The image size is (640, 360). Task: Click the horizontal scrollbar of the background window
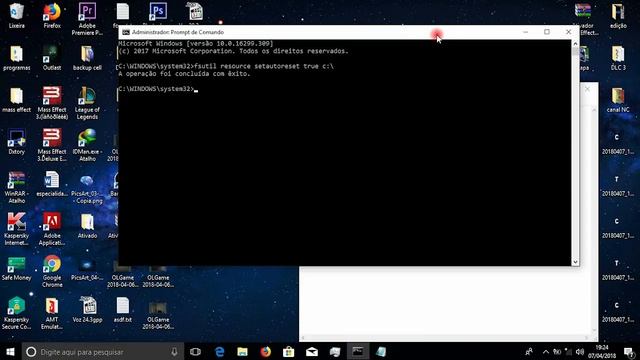pos(445,338)
